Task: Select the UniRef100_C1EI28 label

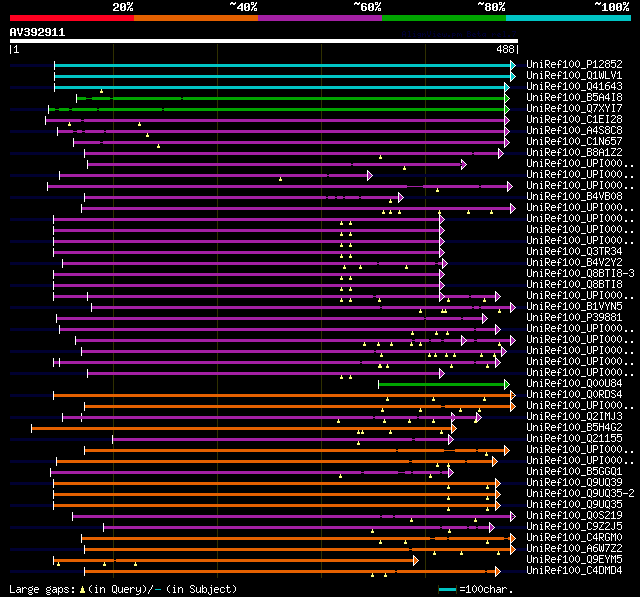Action: 574,120
